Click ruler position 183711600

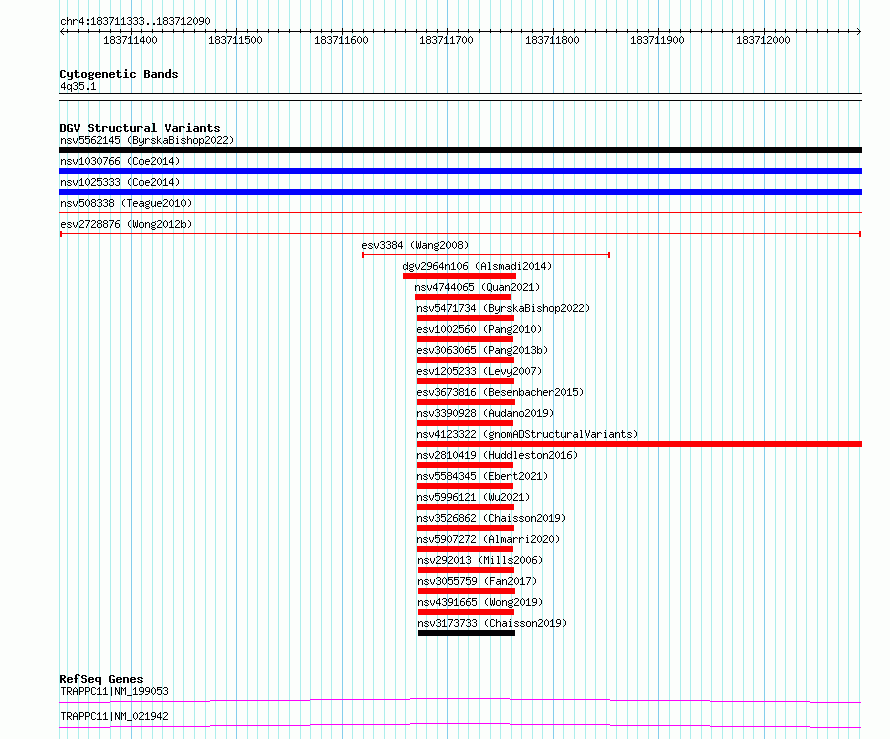pos(342,40)
